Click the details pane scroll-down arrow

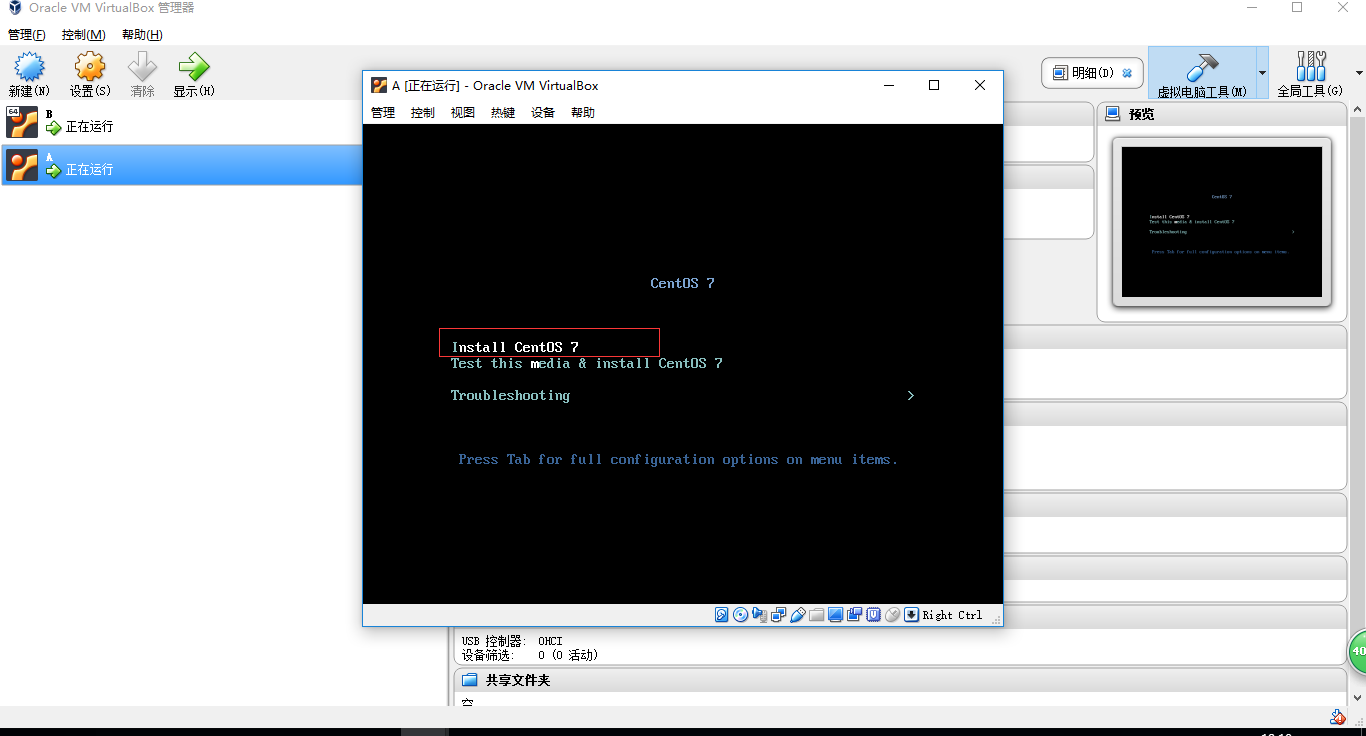click(x=1358, y=697)
